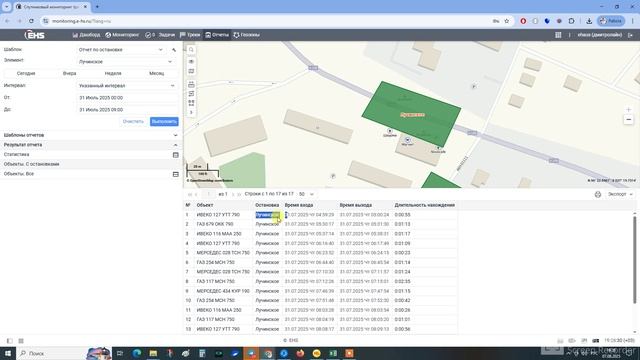Click the table vertical scrollbar
The height and width of the screenshot is (360, 640).
click(634, 260)
